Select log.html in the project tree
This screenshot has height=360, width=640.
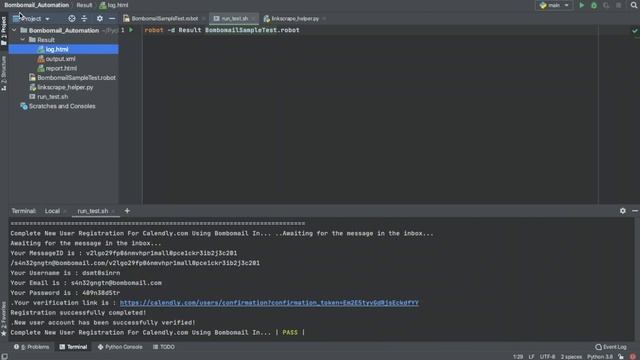click(57, 49)
